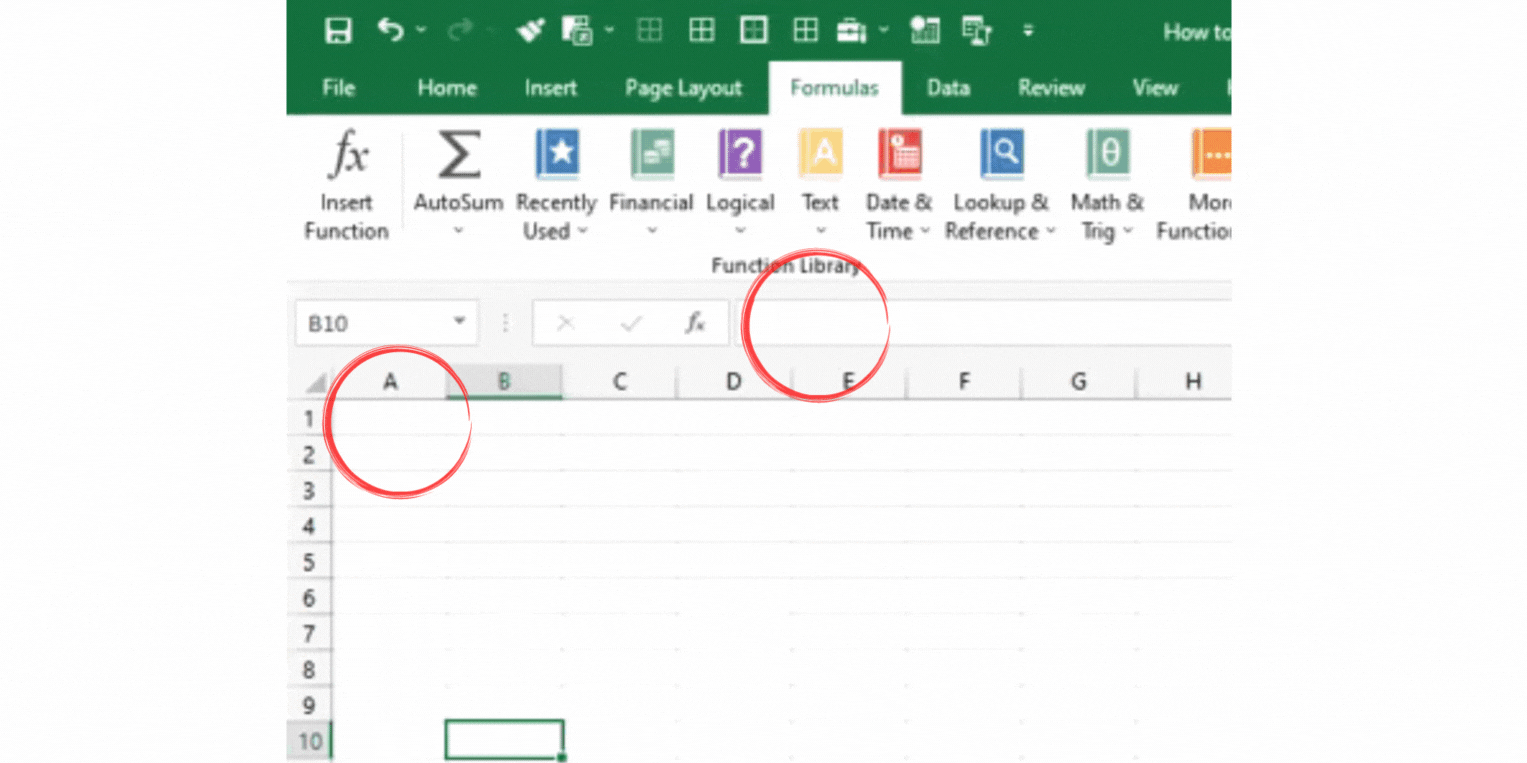
Task: Select column A header
Action: (x=390, y=381)
